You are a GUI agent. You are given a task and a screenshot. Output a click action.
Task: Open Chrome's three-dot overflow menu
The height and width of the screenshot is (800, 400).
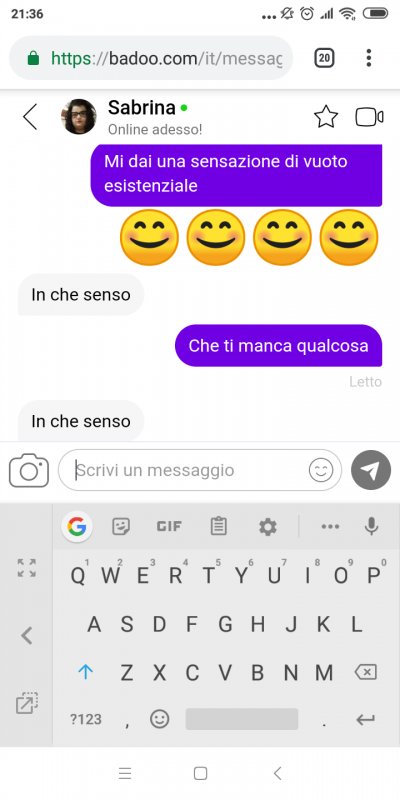[369, 58]
